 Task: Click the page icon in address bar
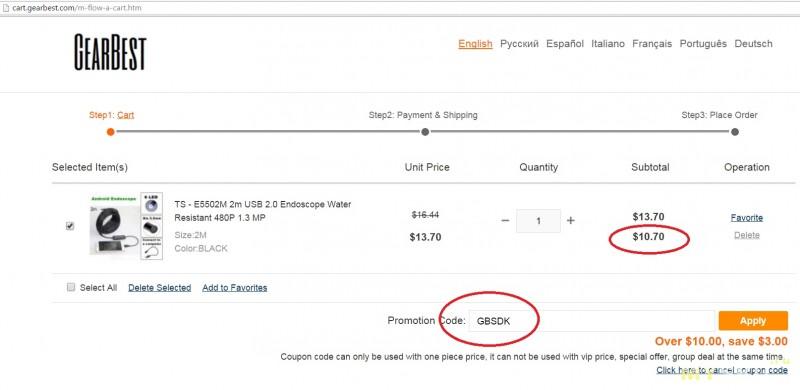(x=6, y=8)
